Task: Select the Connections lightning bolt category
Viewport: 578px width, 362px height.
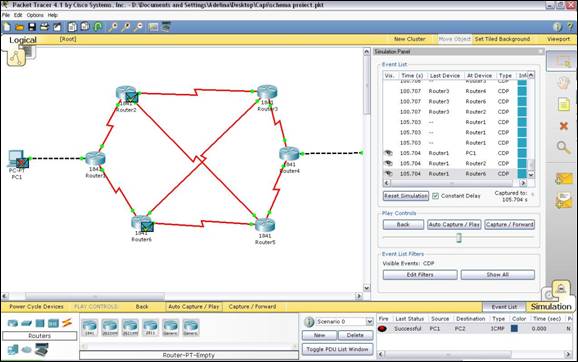Action: 67,323
